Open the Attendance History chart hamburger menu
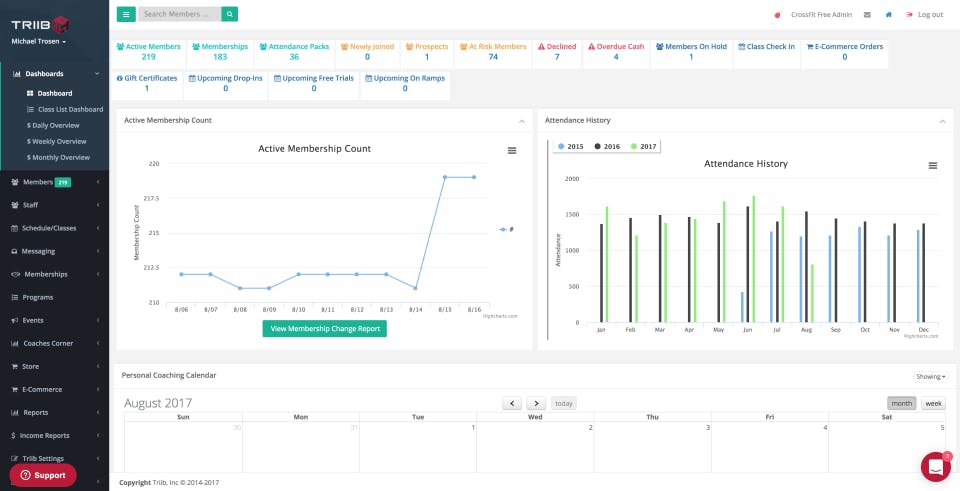Screen dimensions: 960x491 [x=932, y=165]
